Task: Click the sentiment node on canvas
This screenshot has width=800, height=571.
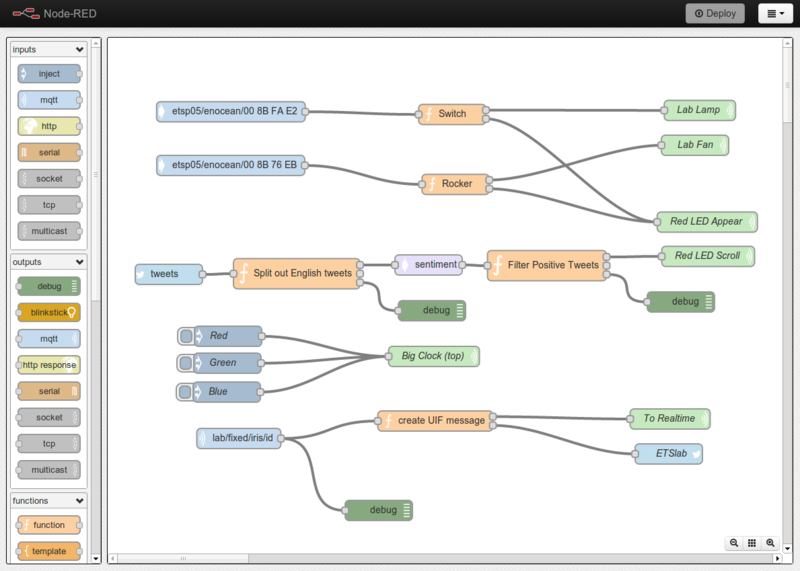Action: click(x=429, y=264)
